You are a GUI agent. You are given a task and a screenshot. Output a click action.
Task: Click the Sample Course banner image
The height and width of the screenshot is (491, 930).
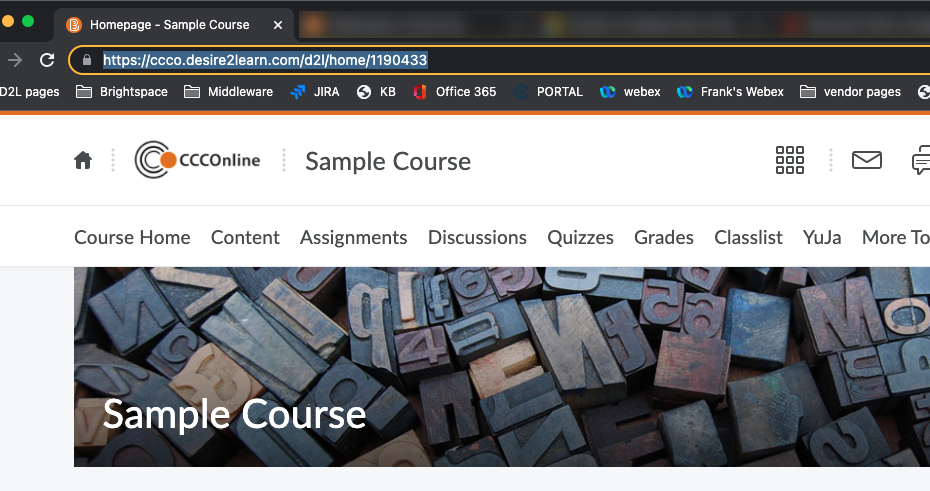pyautogui.click(x=502, y=366)
